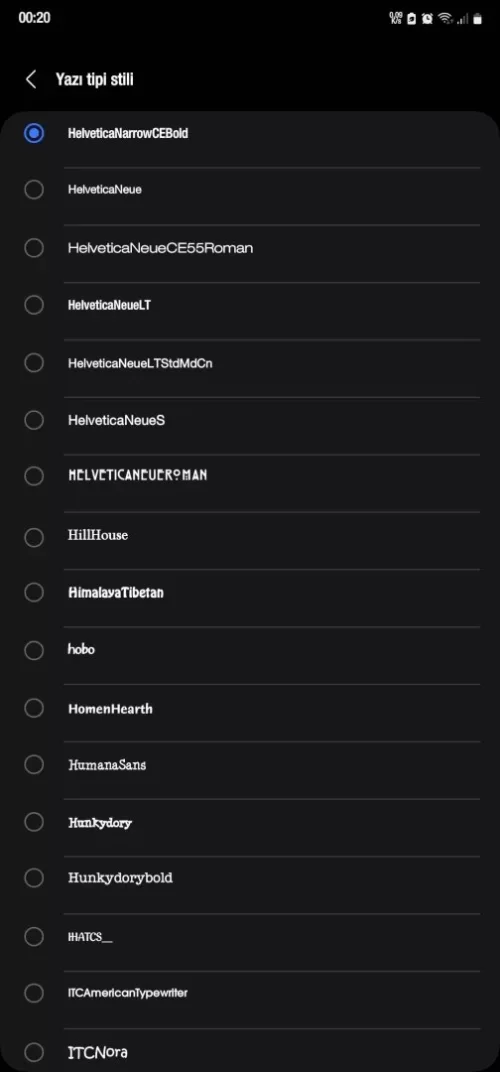Select HelveticaNeueLT radio button
The width and height of the screenshot is (500, 1072).
click(x=34, y=305)
